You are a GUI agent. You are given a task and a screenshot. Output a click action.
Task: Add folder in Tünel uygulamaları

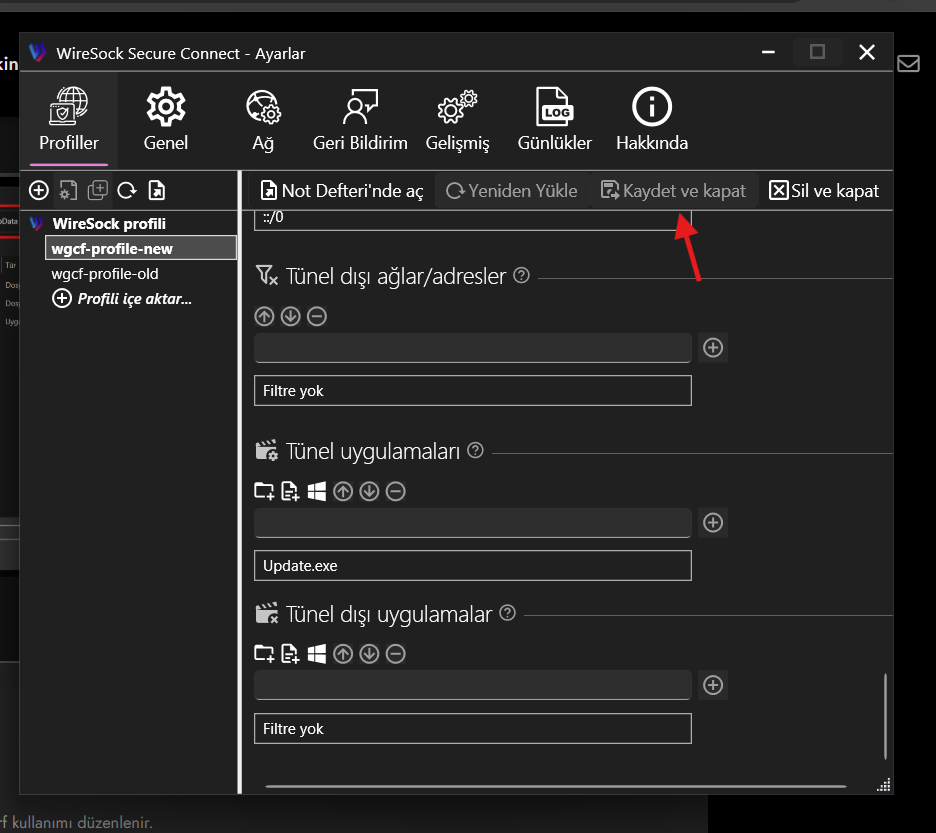click(264, 491)
